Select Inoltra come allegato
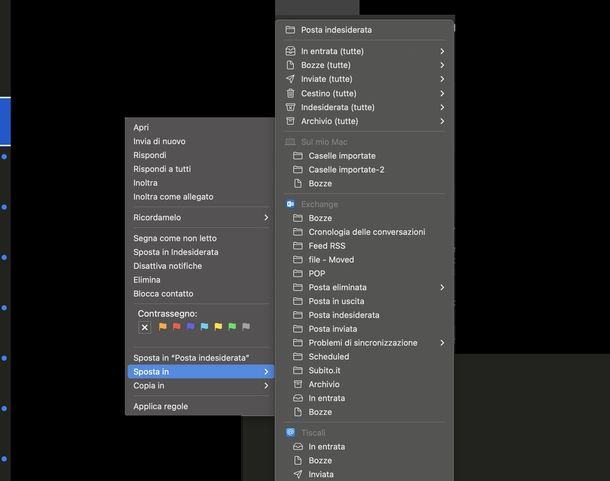 (x=173, y=197)
